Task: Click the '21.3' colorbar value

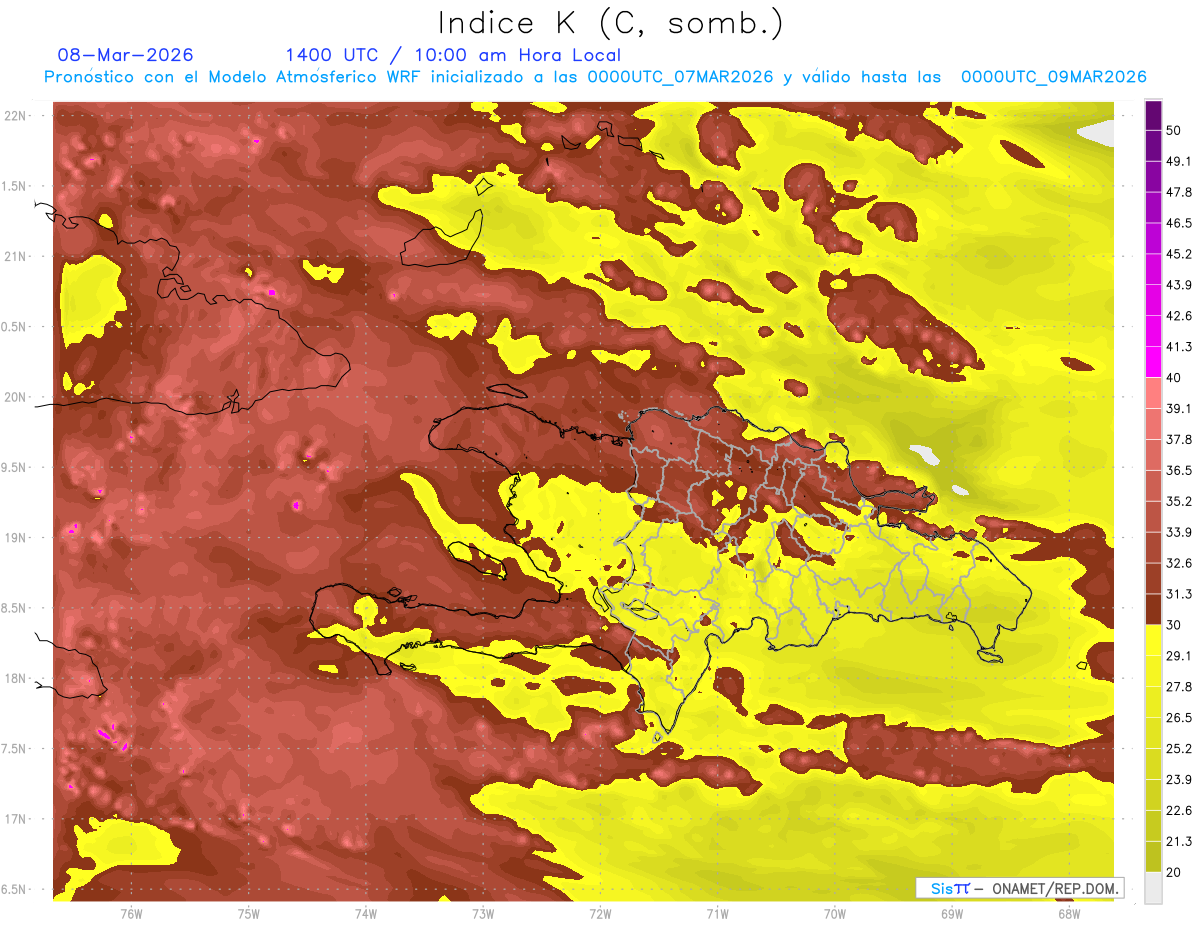Action: [1179, 841]
